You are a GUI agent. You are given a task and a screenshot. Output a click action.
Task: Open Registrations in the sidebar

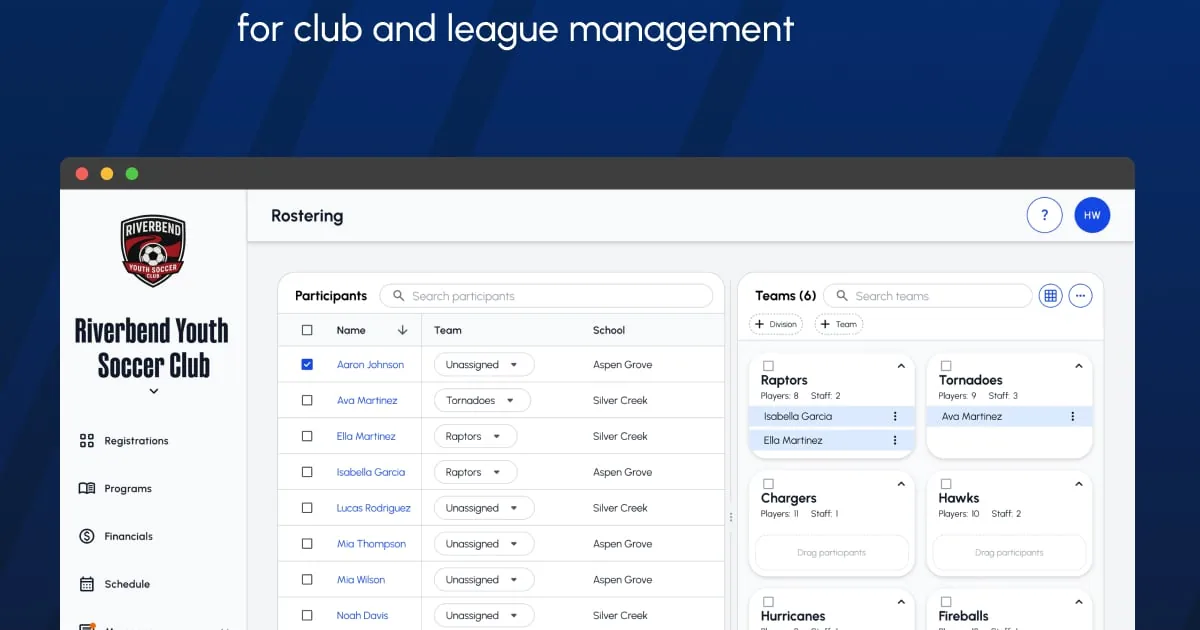pyautogui.click(x=136, y=441)
